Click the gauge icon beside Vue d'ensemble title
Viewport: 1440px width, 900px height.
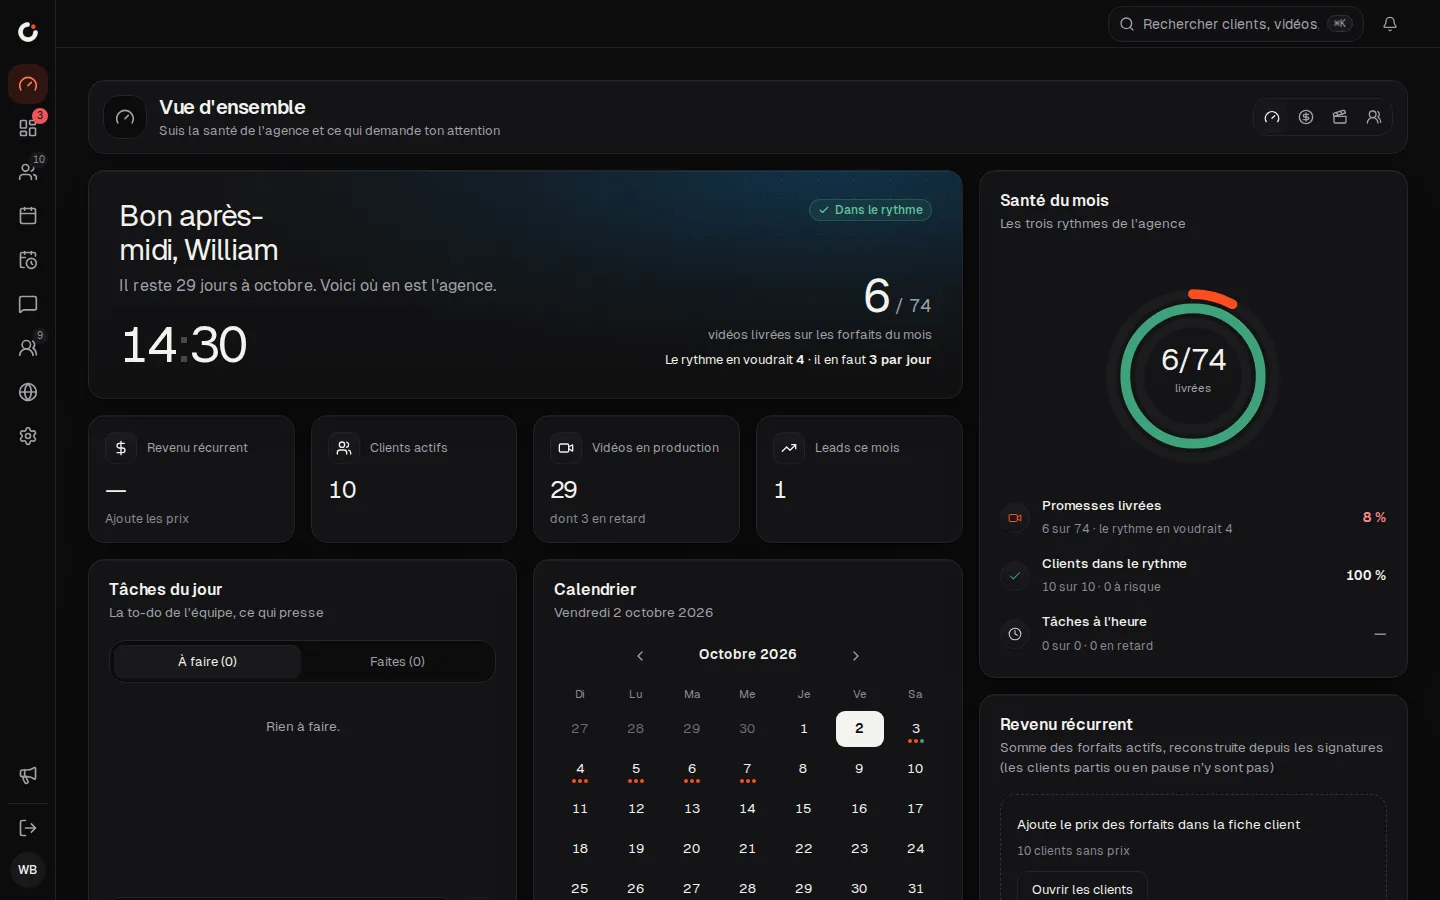pos(125,117)
